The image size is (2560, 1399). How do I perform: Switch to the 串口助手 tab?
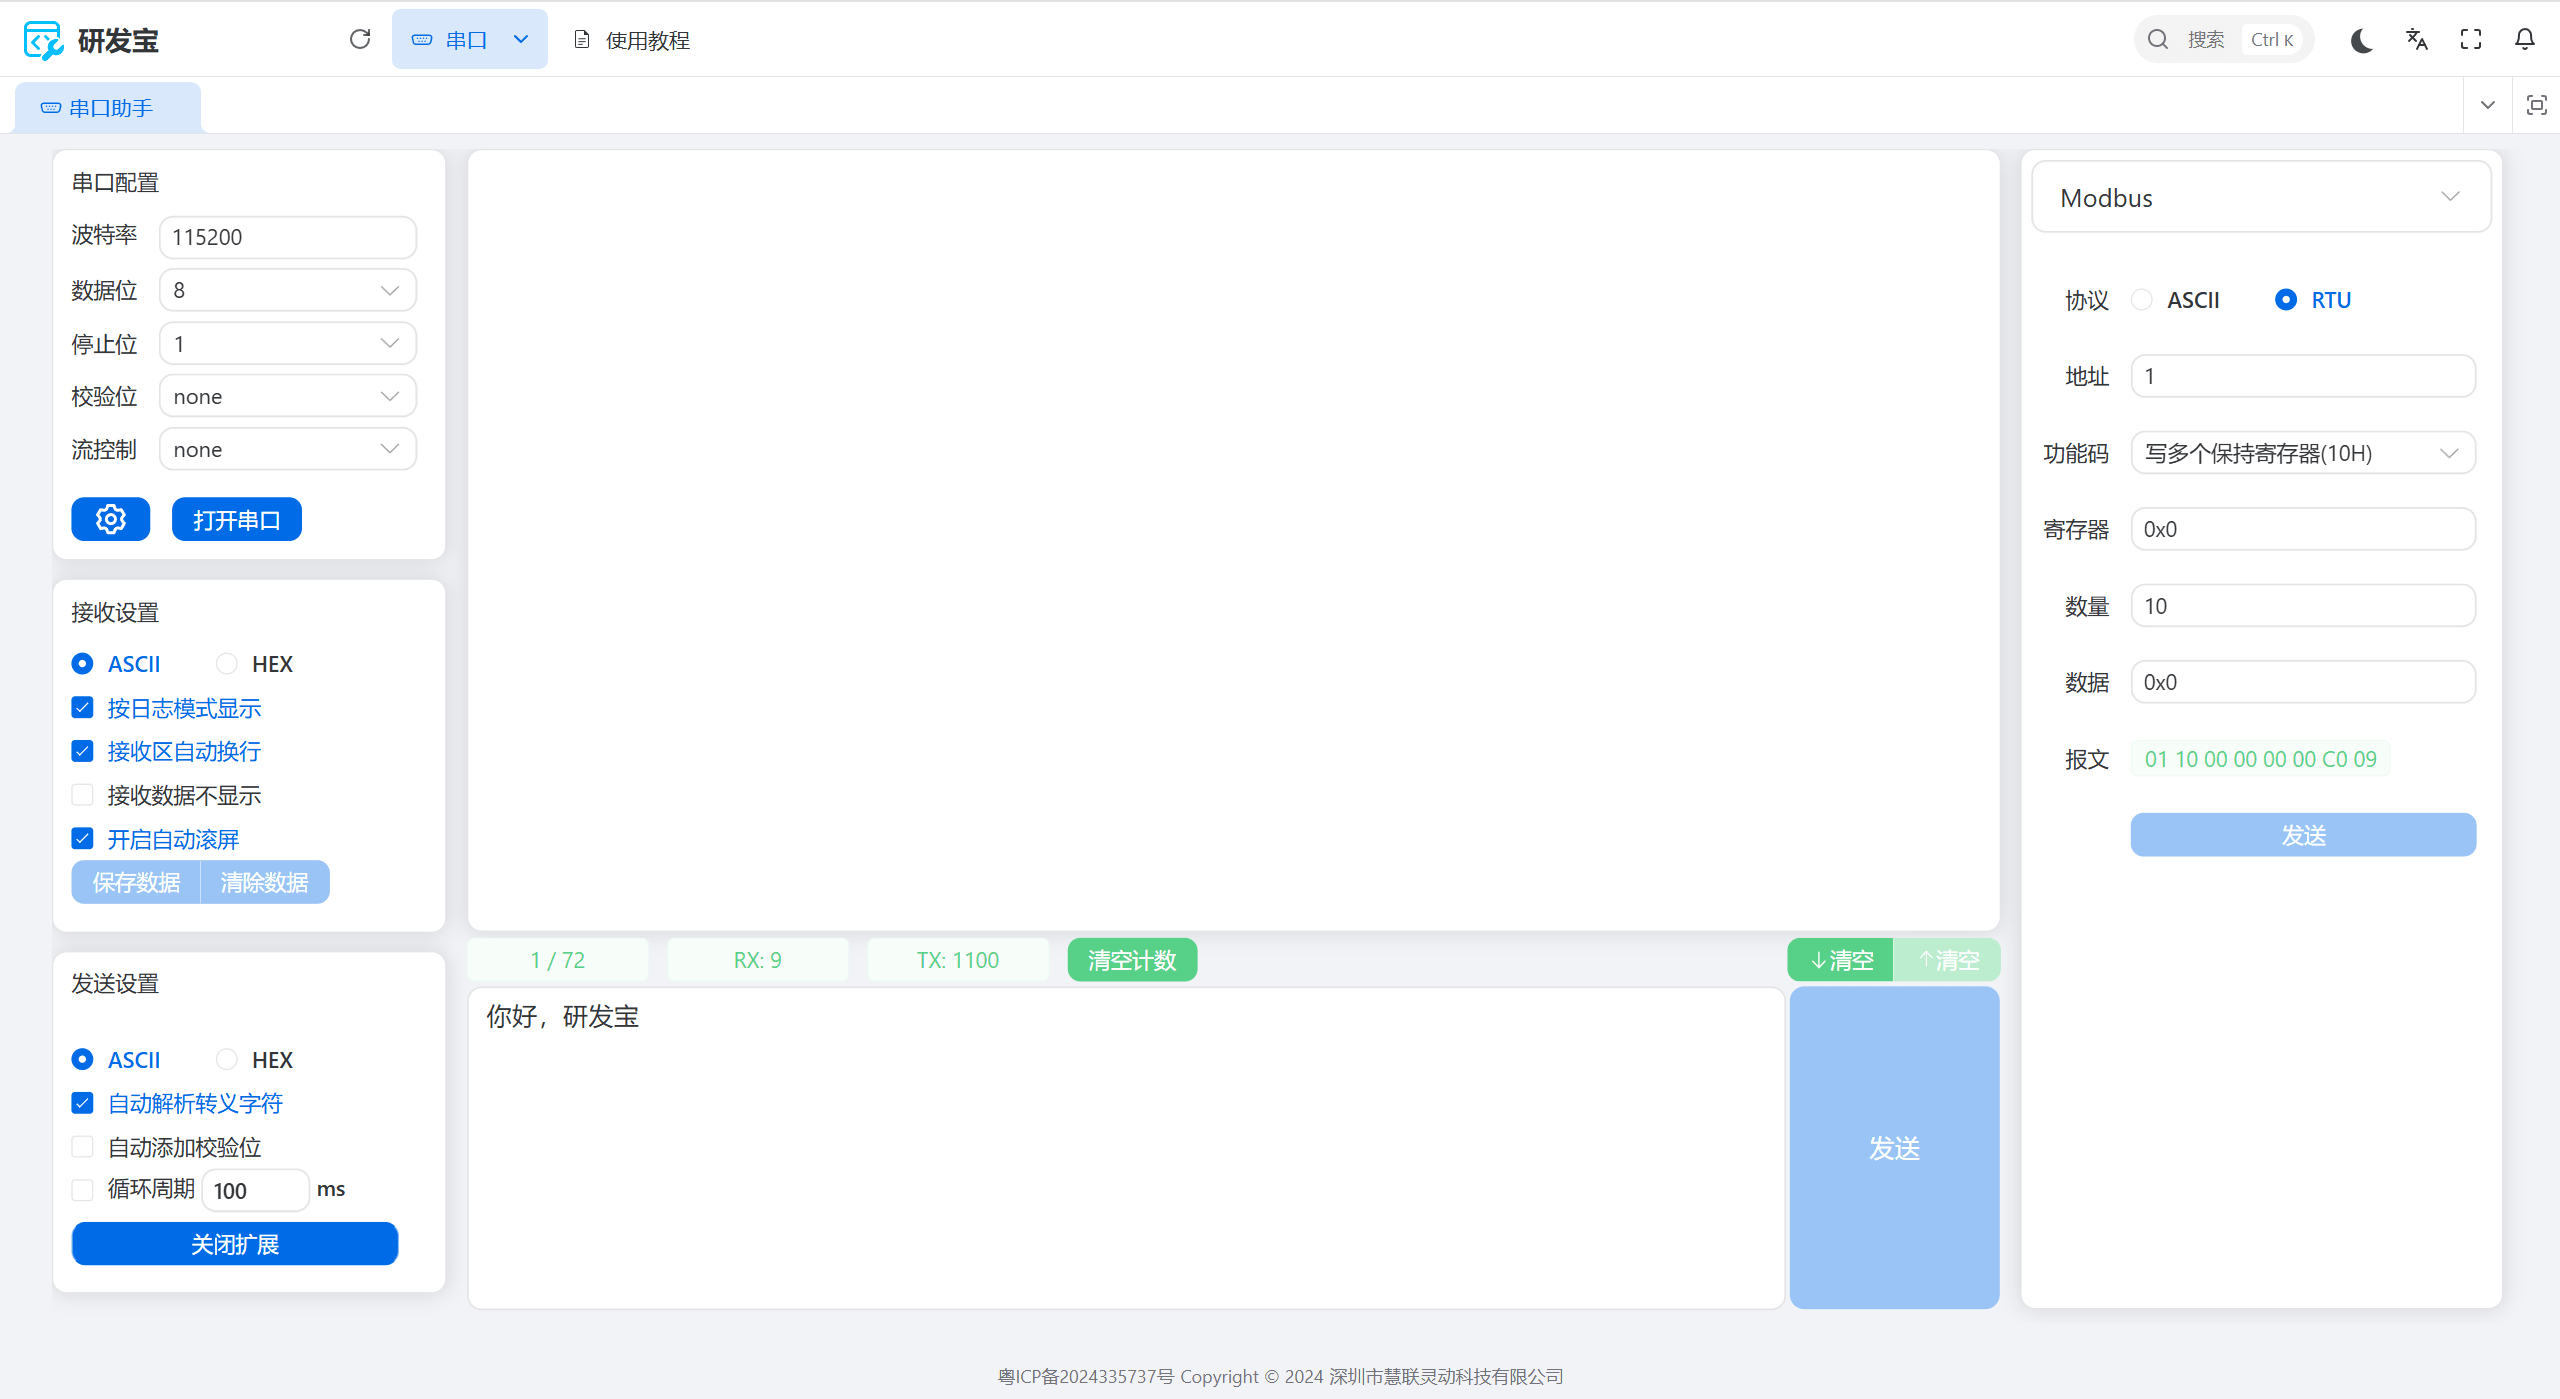(x=108, y=108)
